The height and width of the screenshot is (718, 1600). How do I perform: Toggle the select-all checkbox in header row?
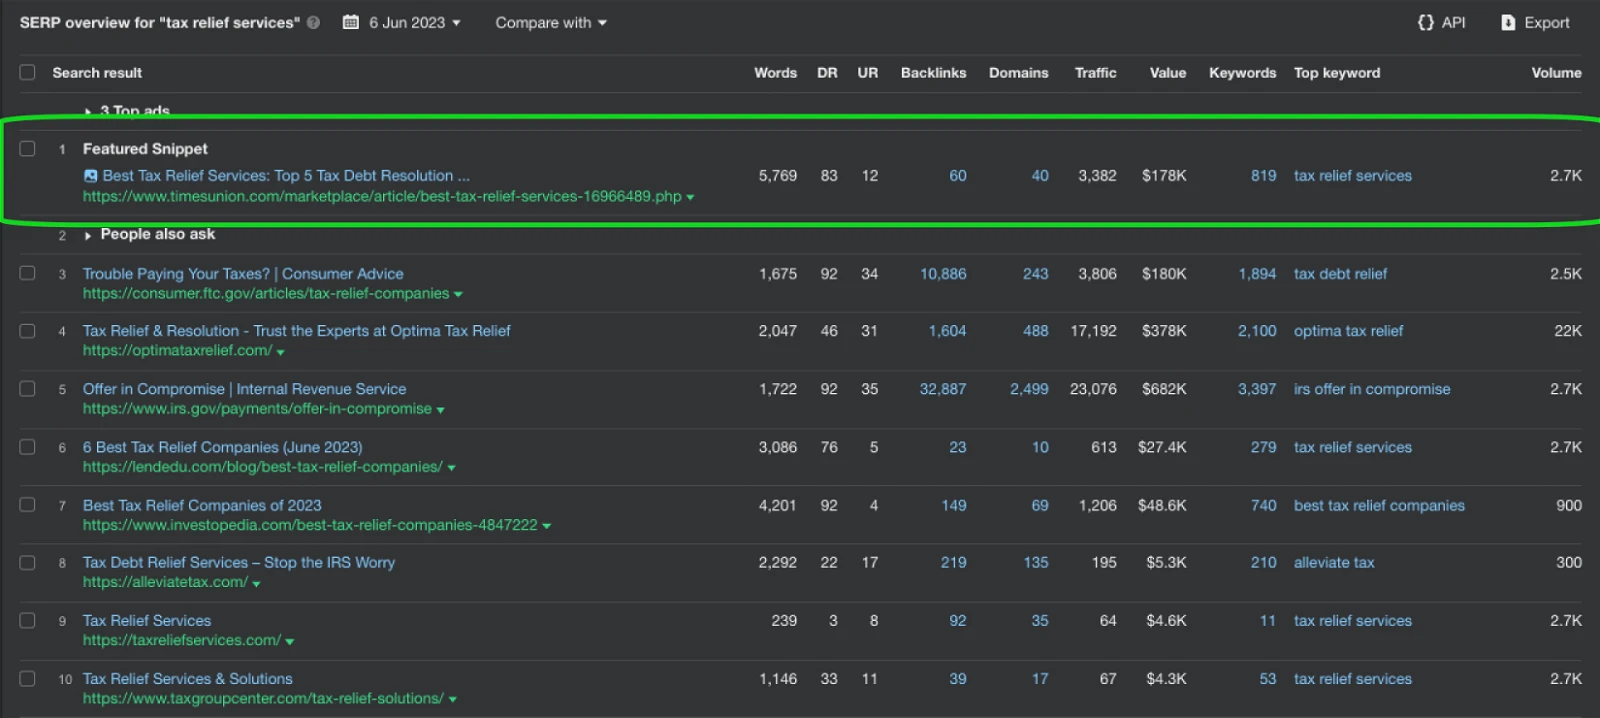pos(27,72)
